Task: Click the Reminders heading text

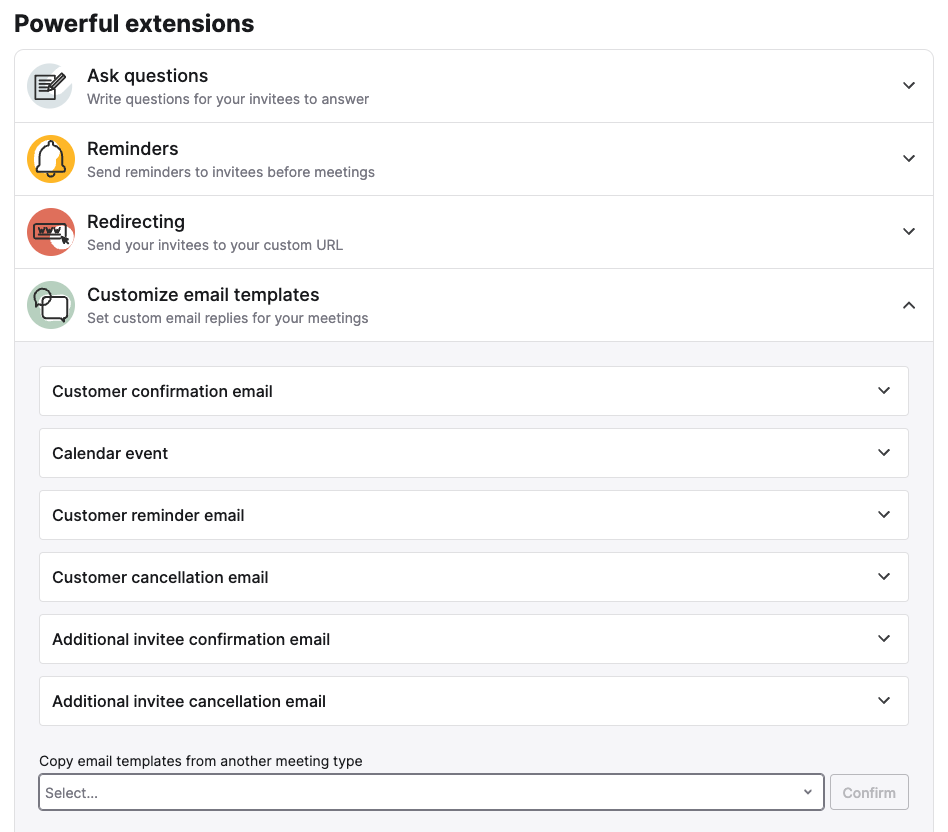Action: (132, 149)
